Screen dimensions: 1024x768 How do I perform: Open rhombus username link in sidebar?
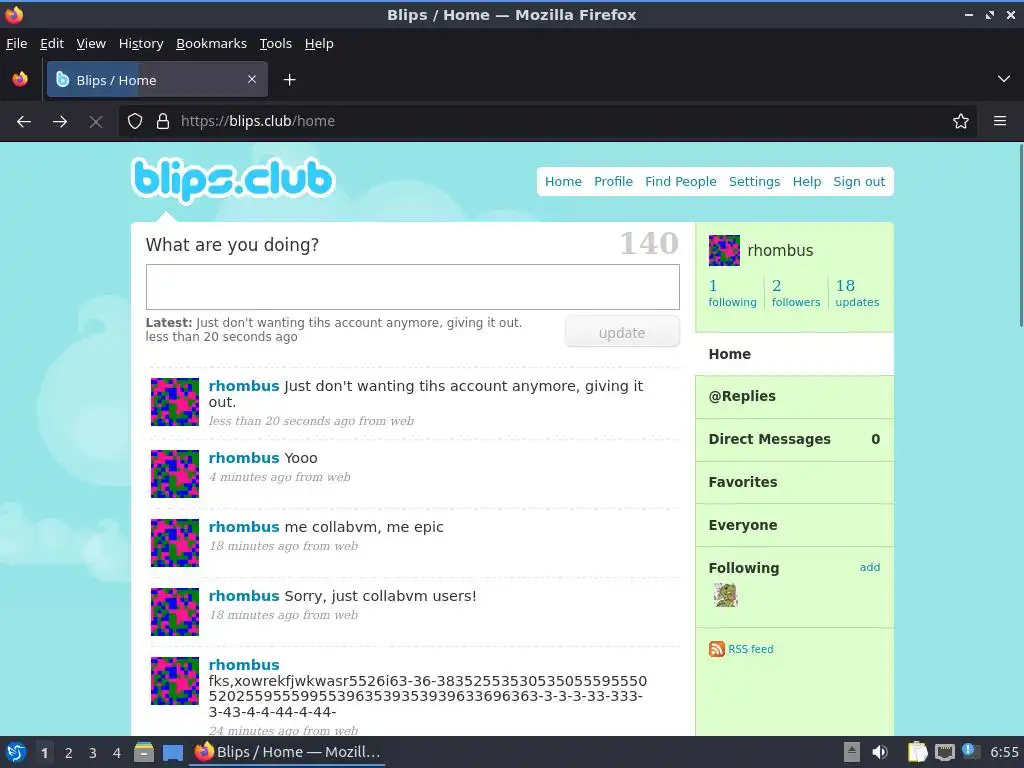[x=780, y=251]
